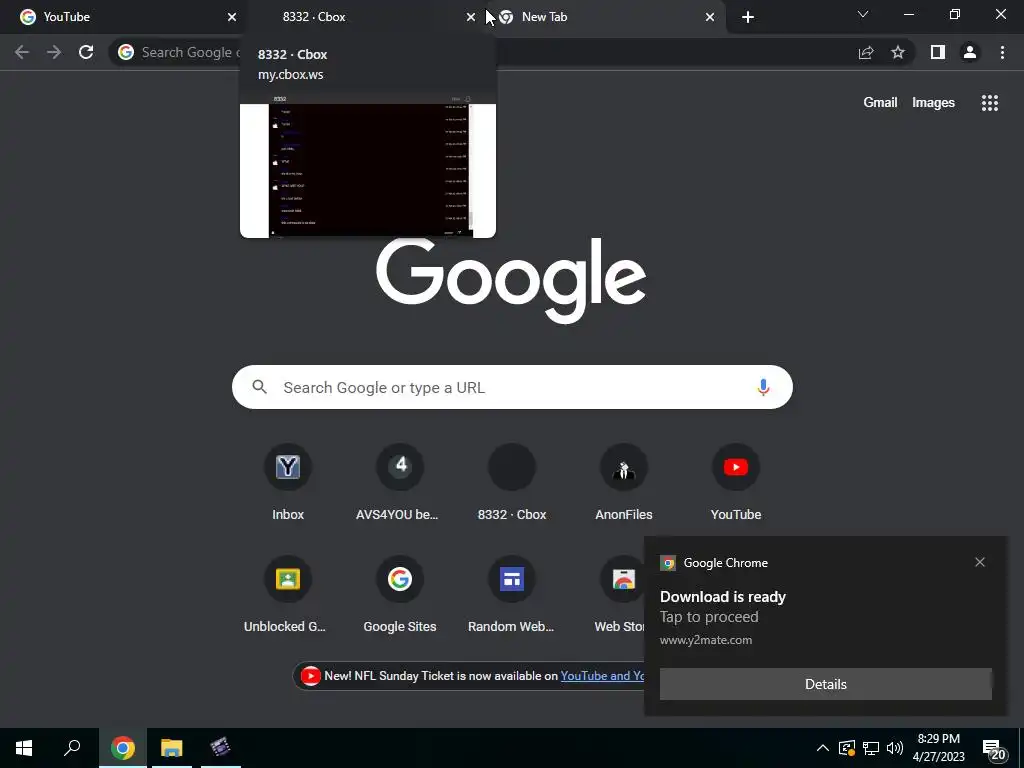Open File Explorer from taskbar
The height and width of the screenshot is (768, 1024).
click(172, 748)
